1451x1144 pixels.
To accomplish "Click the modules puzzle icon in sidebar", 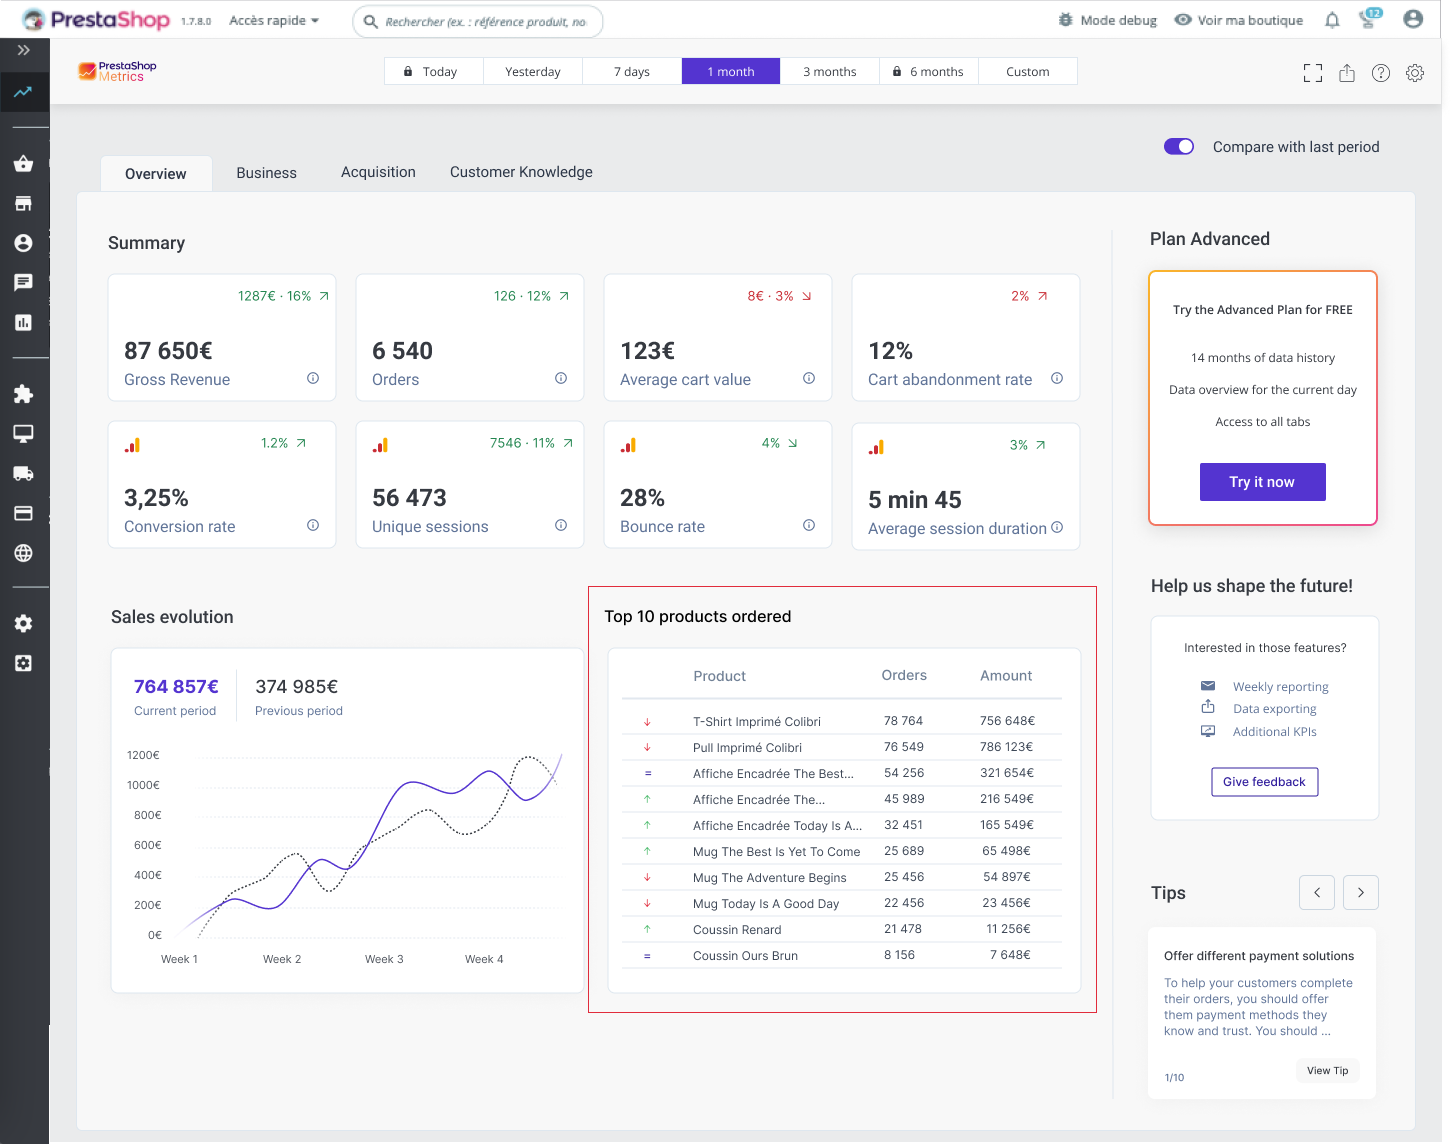I will pyautogui.click(x=24, y=394).
